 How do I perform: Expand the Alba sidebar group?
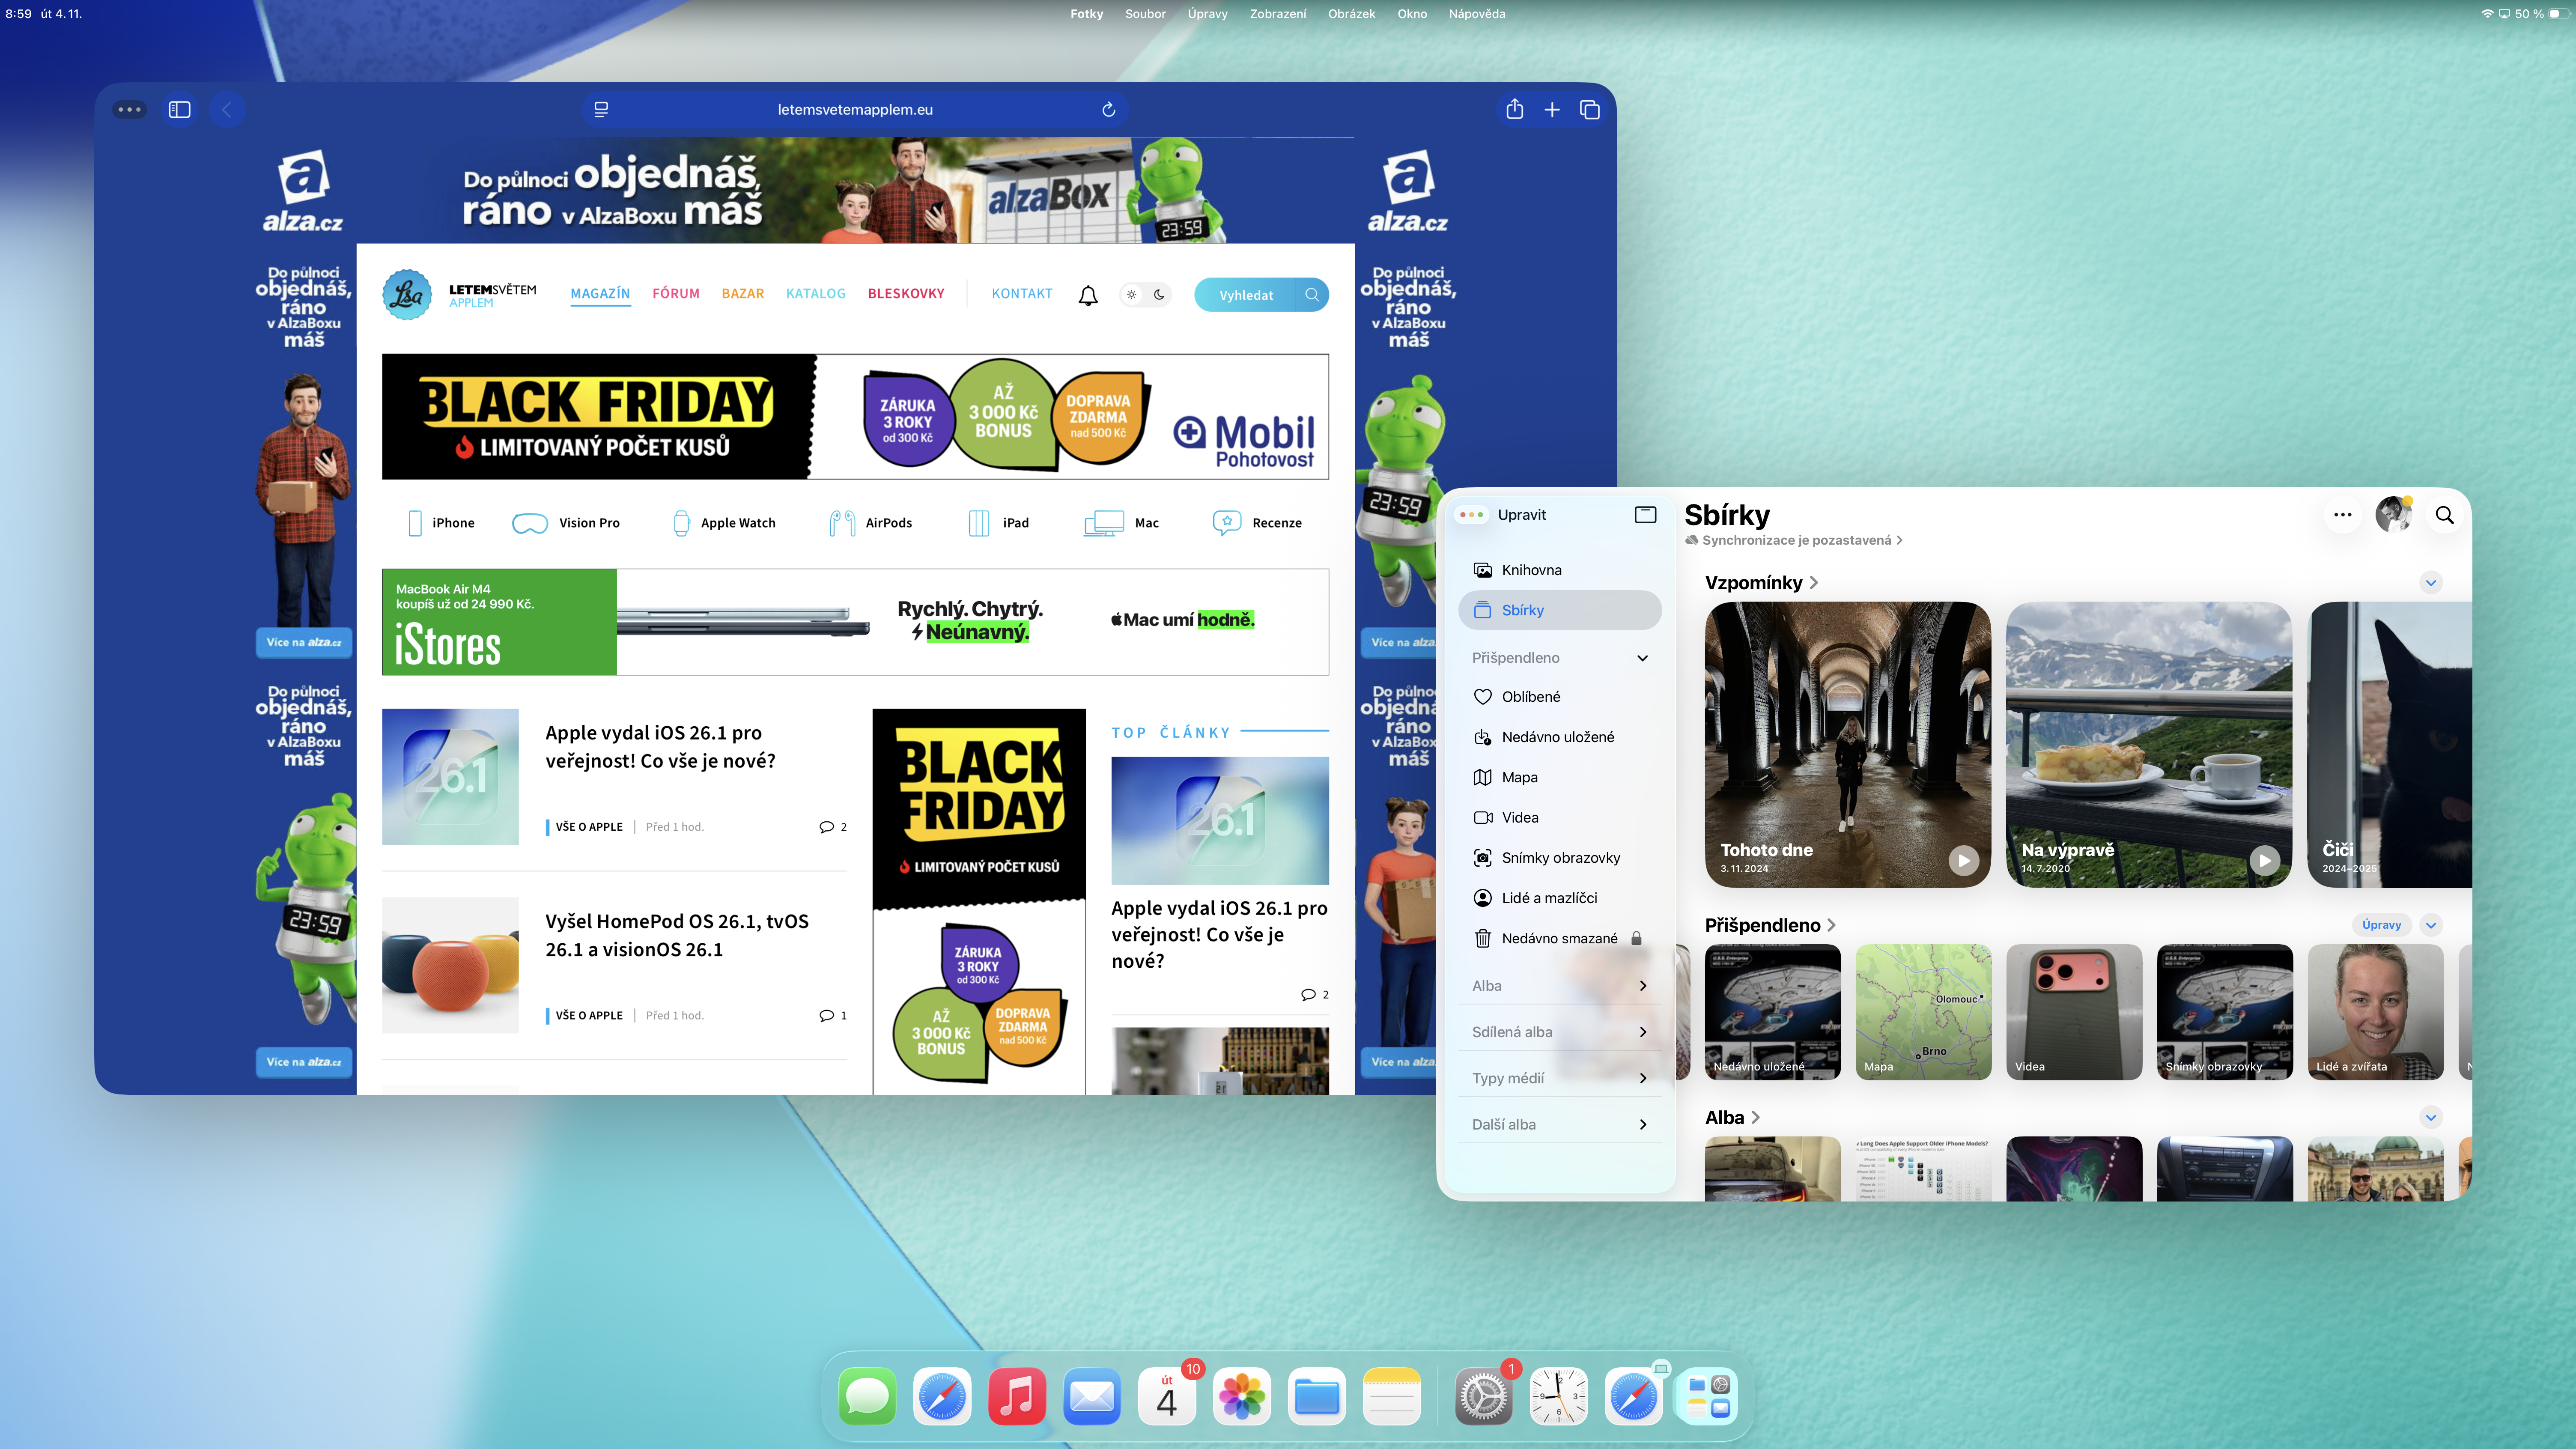(x=1642, y=986)
